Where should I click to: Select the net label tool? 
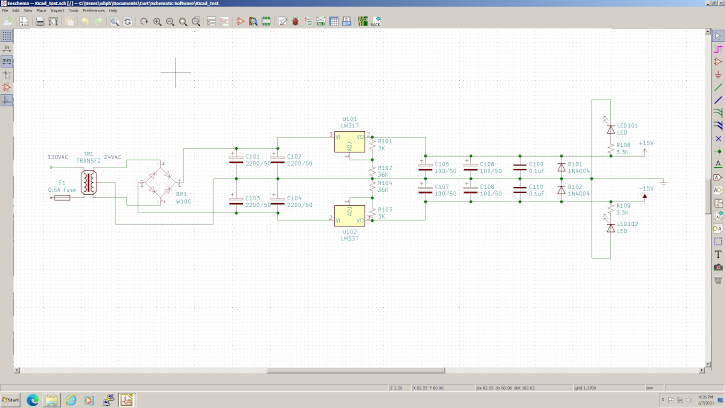click(718, 164)
